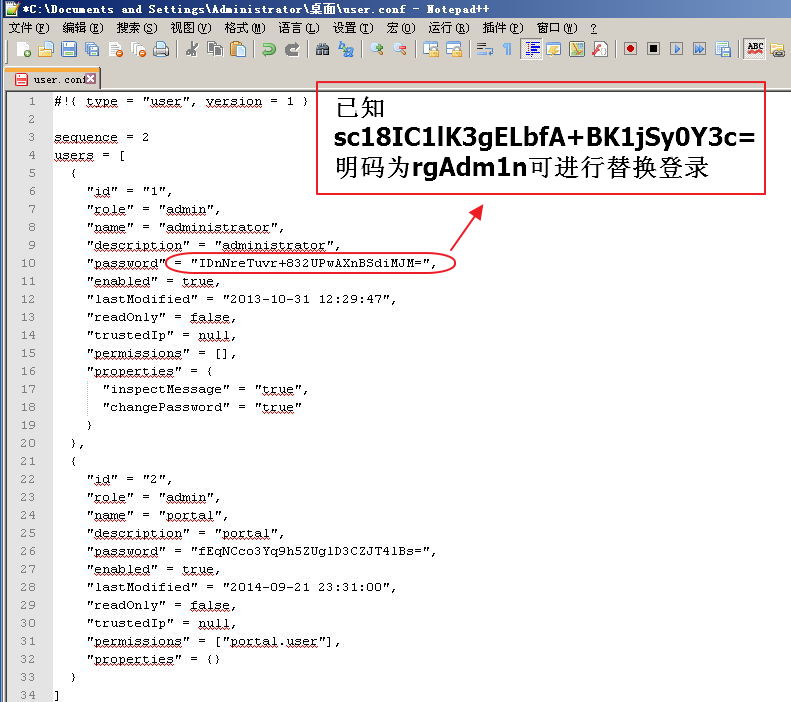Open the 搜索(S) menu
The height and width of the screenshot is (702, 791).
coord(137,28)
